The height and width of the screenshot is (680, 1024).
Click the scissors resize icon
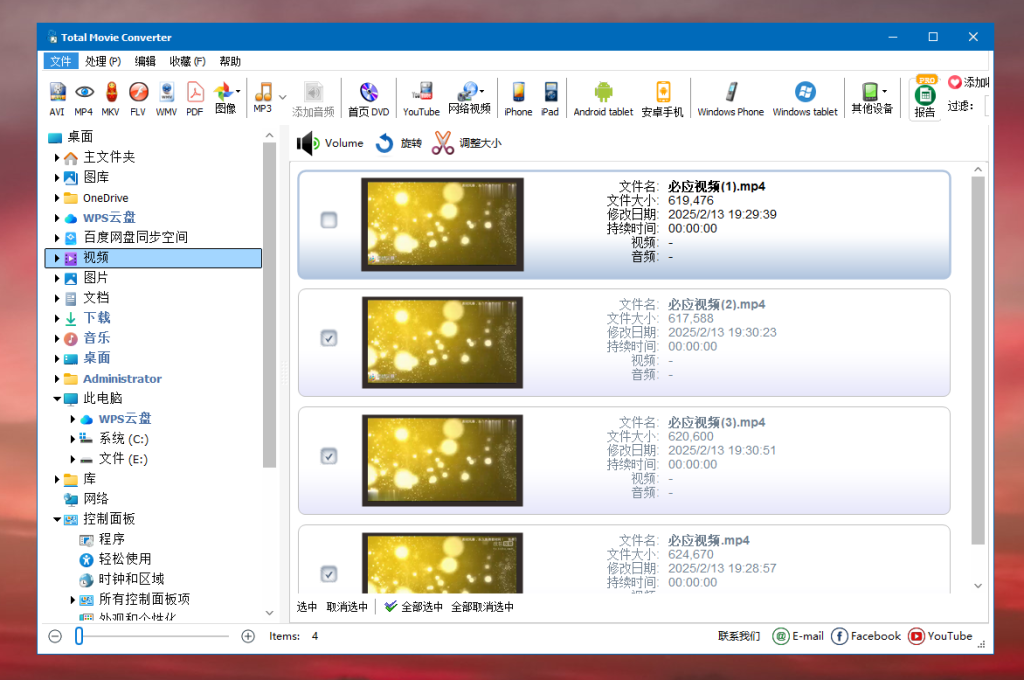[x=443, y=144]
